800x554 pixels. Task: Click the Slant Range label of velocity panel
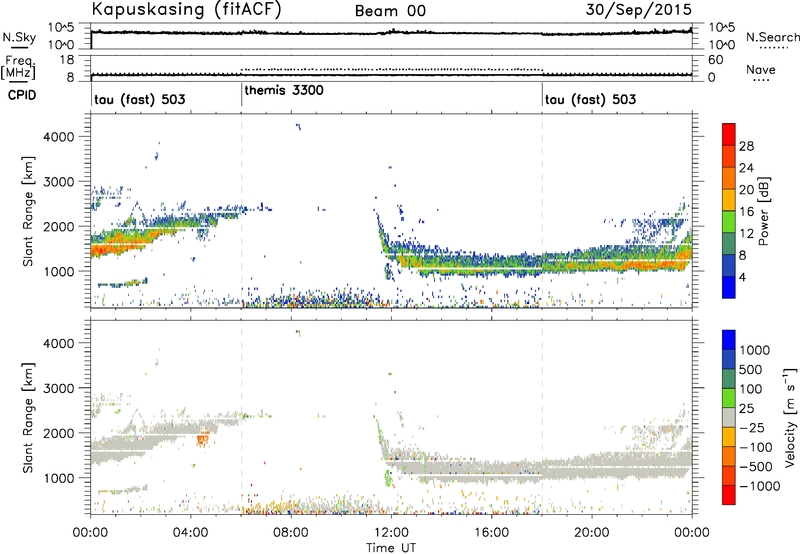tap(28, 418)
